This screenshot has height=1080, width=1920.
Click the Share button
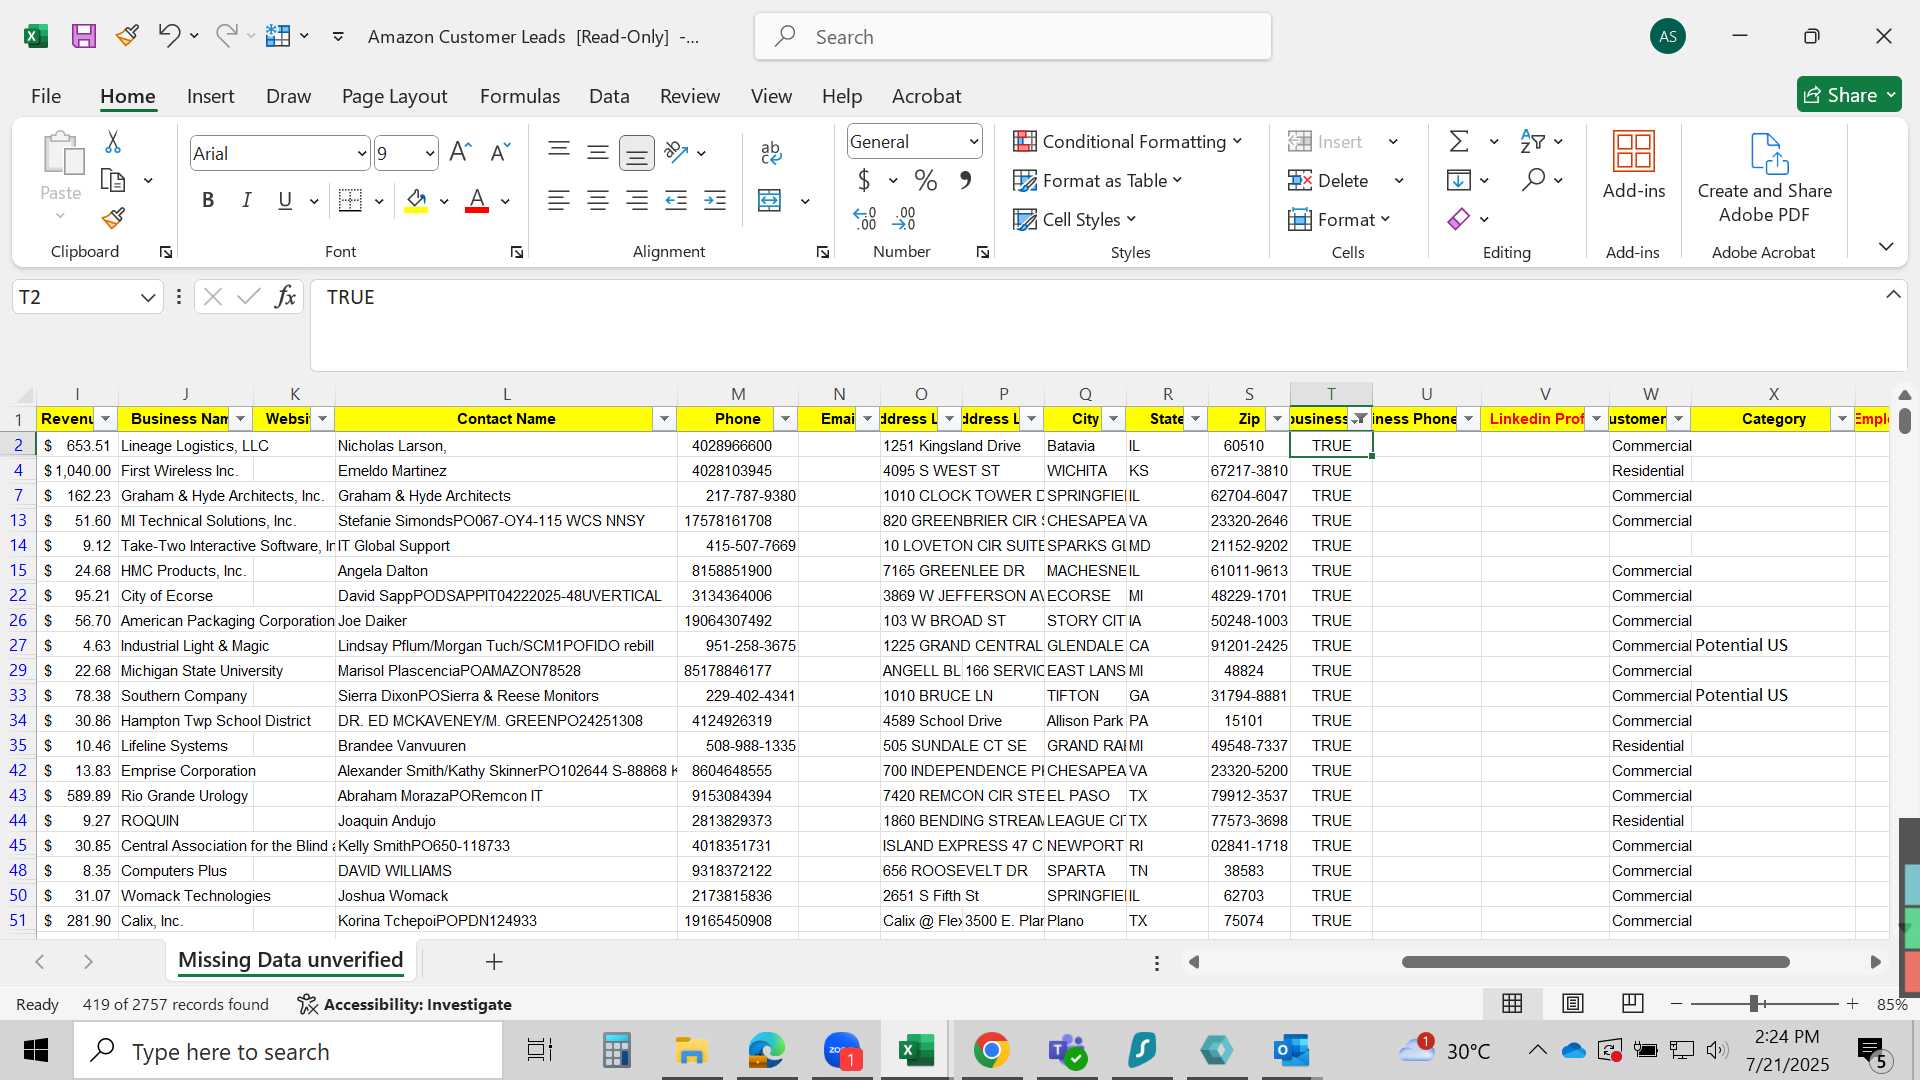(x=1849, y=95)
